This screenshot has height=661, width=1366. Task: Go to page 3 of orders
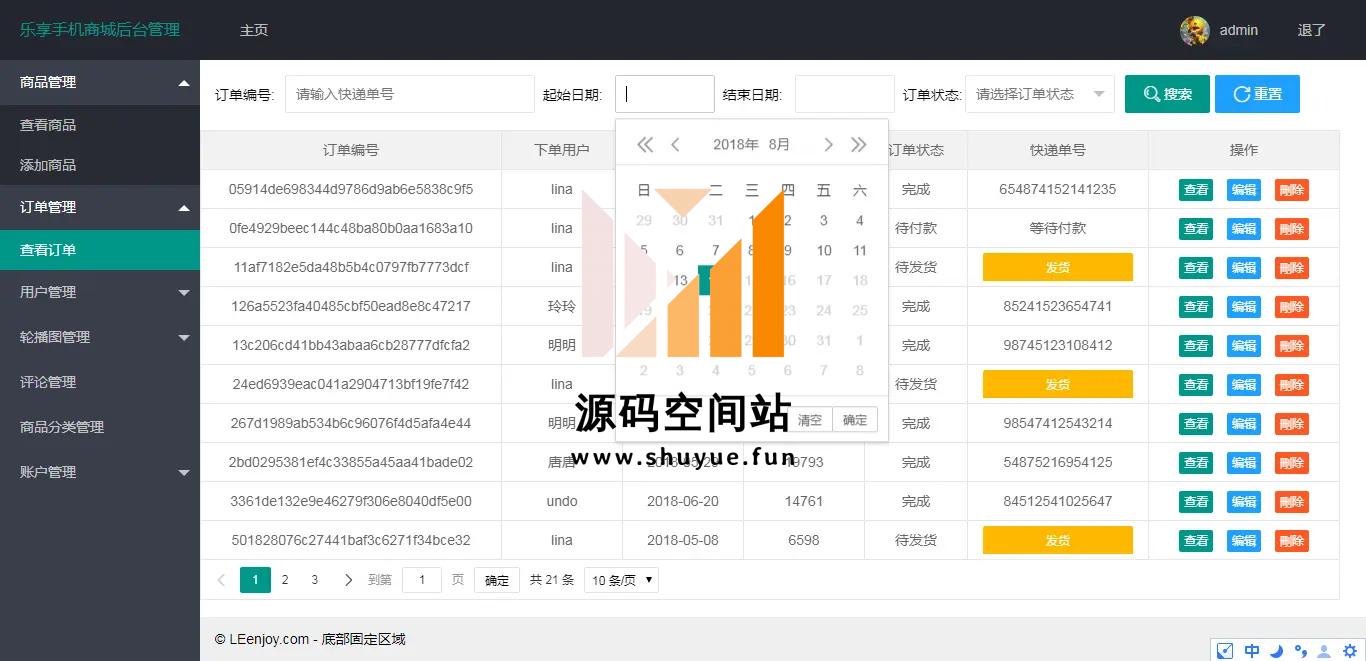pos(314,580)
